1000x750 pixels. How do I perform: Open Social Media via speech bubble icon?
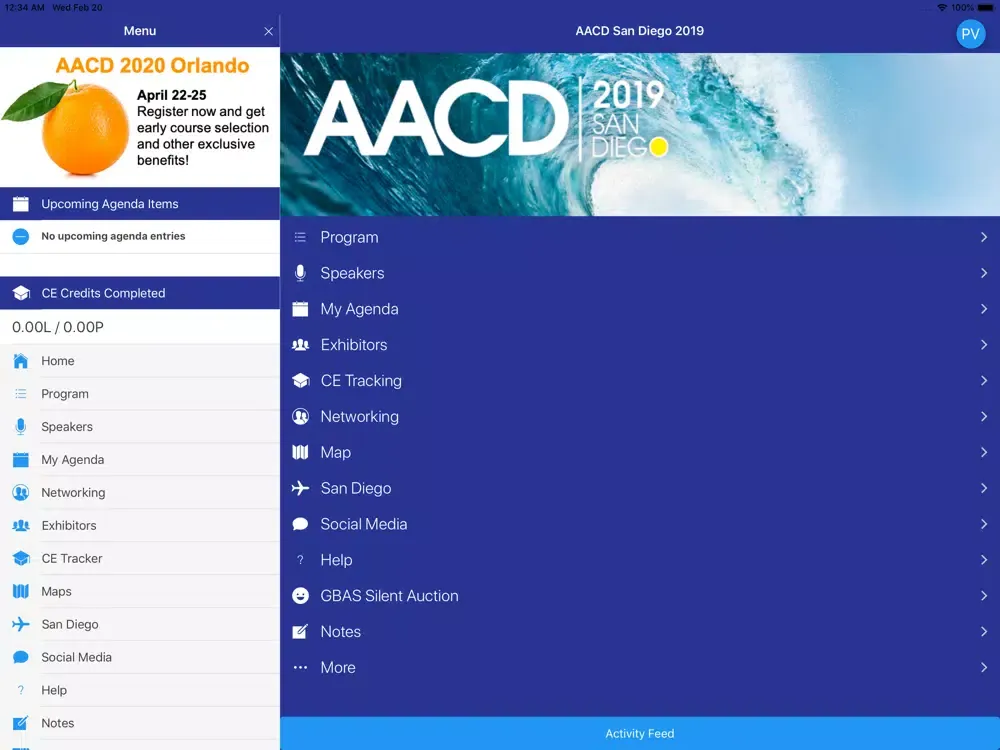(x=298, y=524)
